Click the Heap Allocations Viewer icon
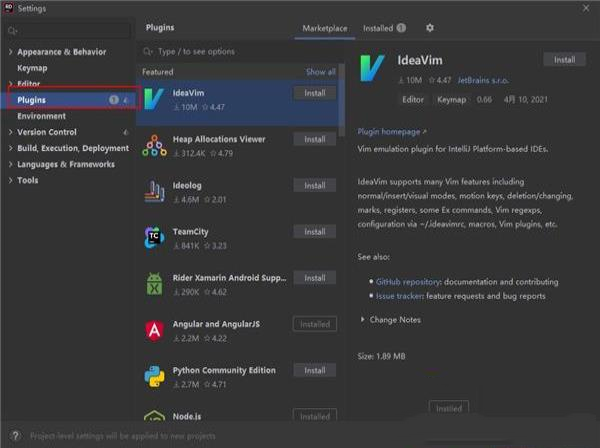The width and height of the screenshot is (600, 448). (154, 145)
